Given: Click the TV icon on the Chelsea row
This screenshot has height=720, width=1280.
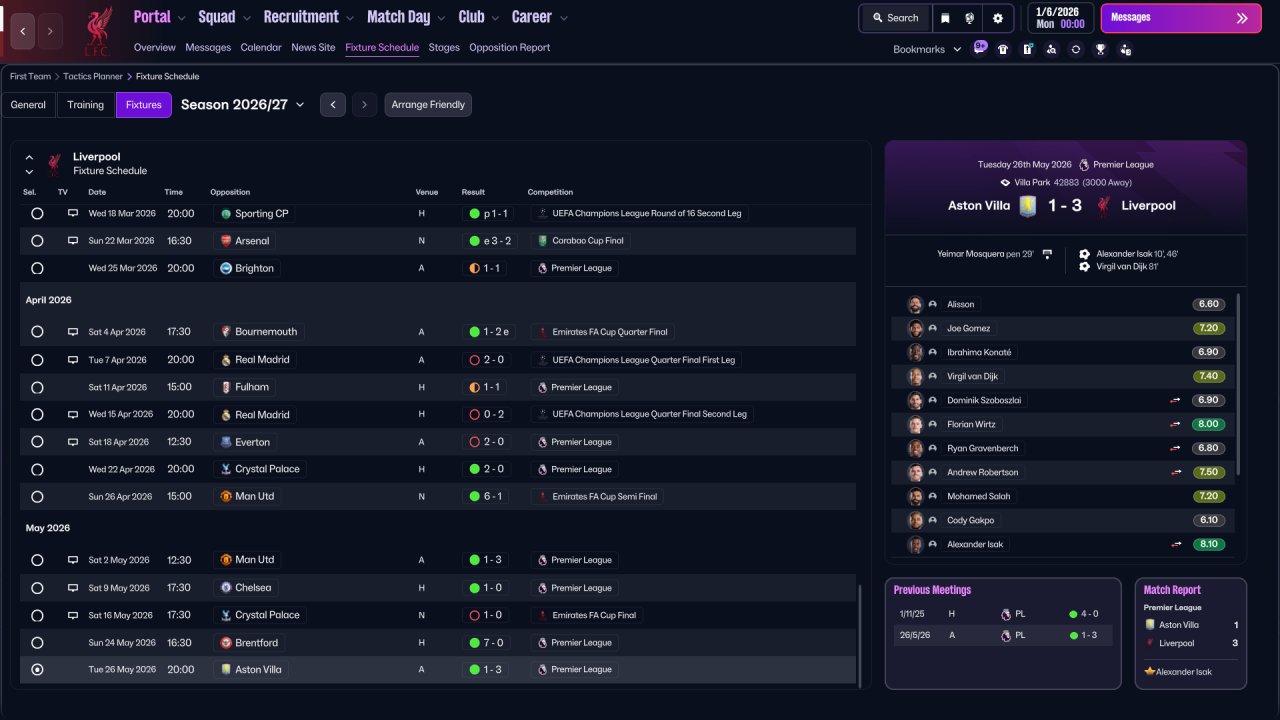Looking at the screenshot, I should point(73,588).
